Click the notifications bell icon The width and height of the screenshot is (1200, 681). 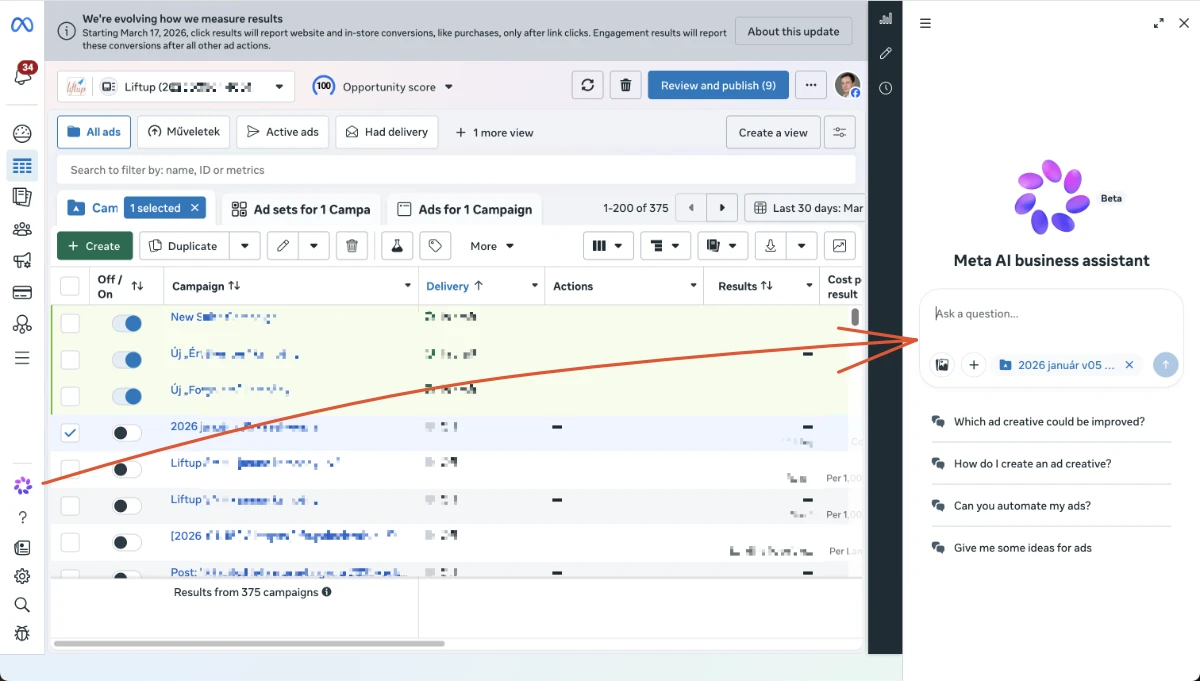click(22, 76)
